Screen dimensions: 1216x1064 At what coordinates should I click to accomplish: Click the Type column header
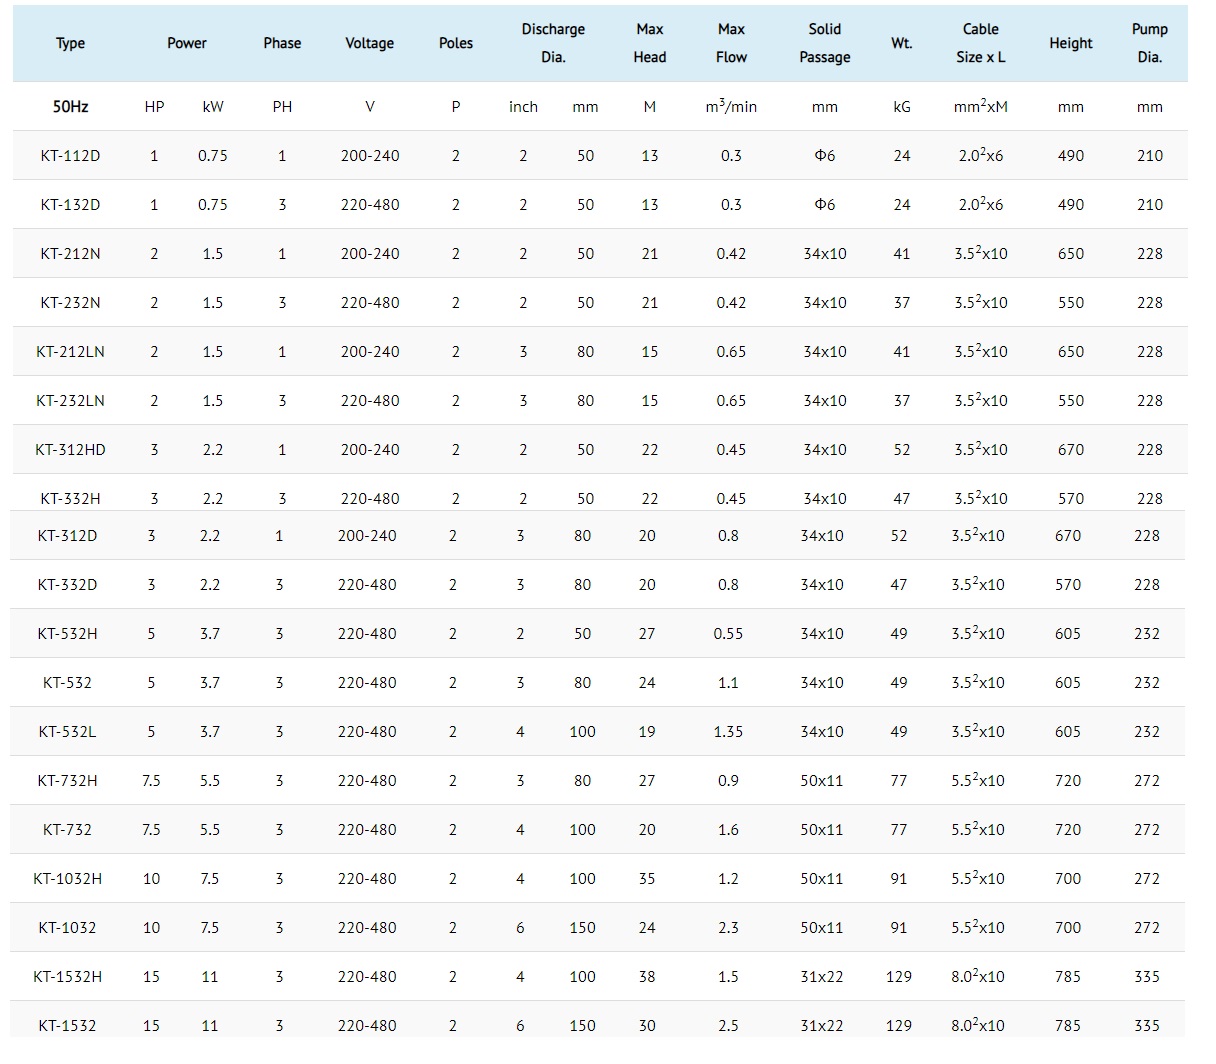[70, 43]
